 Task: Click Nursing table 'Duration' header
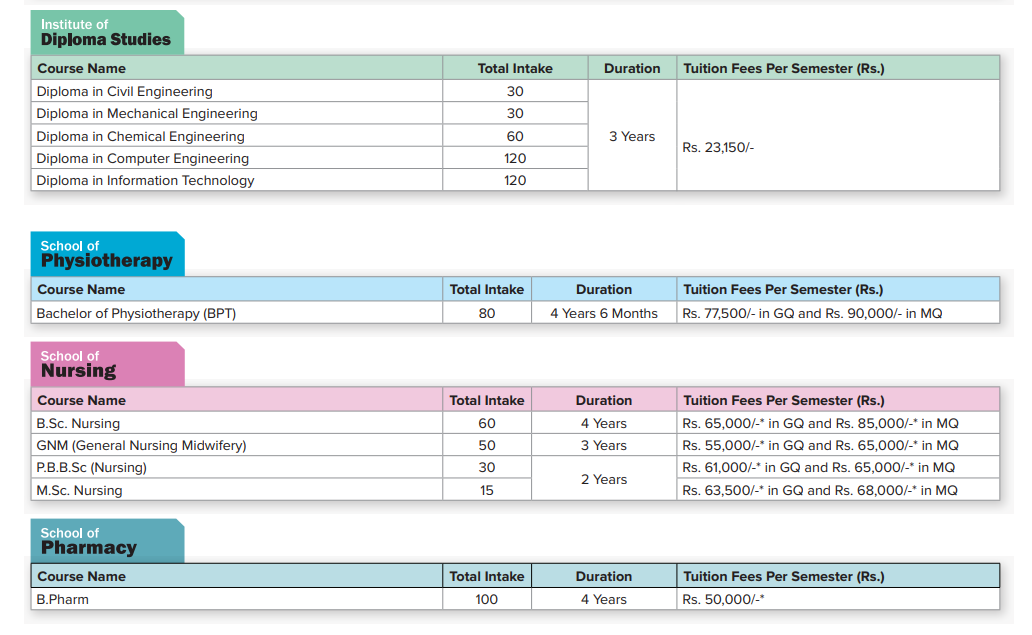[x=604, y=400]
